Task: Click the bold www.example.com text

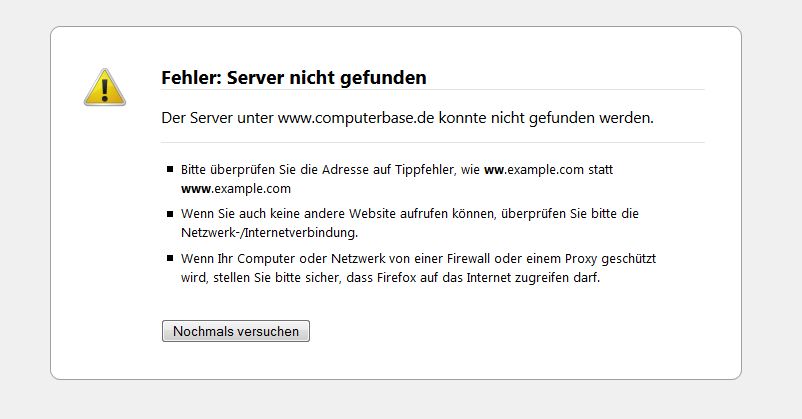Action: coord(236,188)
